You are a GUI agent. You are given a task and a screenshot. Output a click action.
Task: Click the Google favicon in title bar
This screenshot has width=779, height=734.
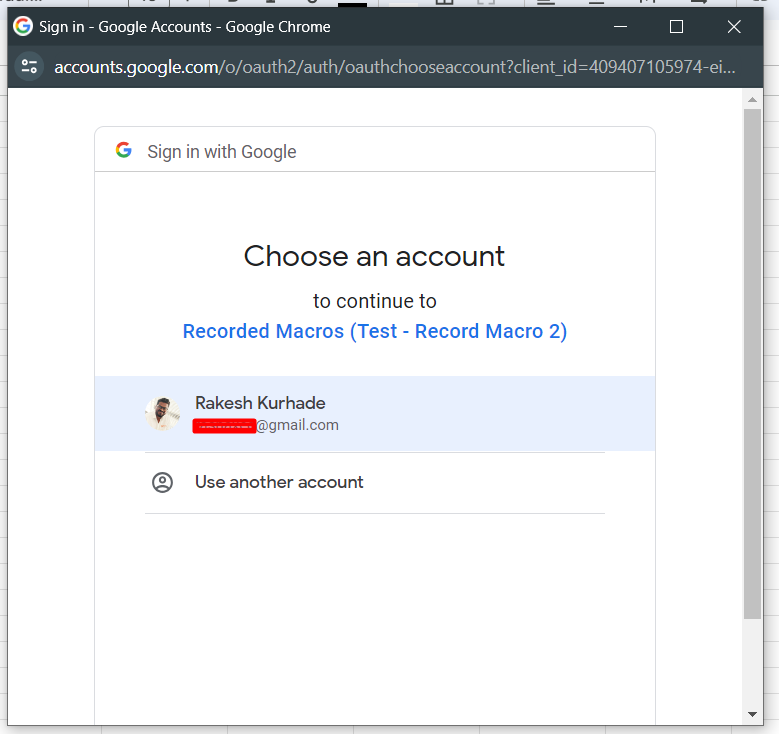pos(23,26)
